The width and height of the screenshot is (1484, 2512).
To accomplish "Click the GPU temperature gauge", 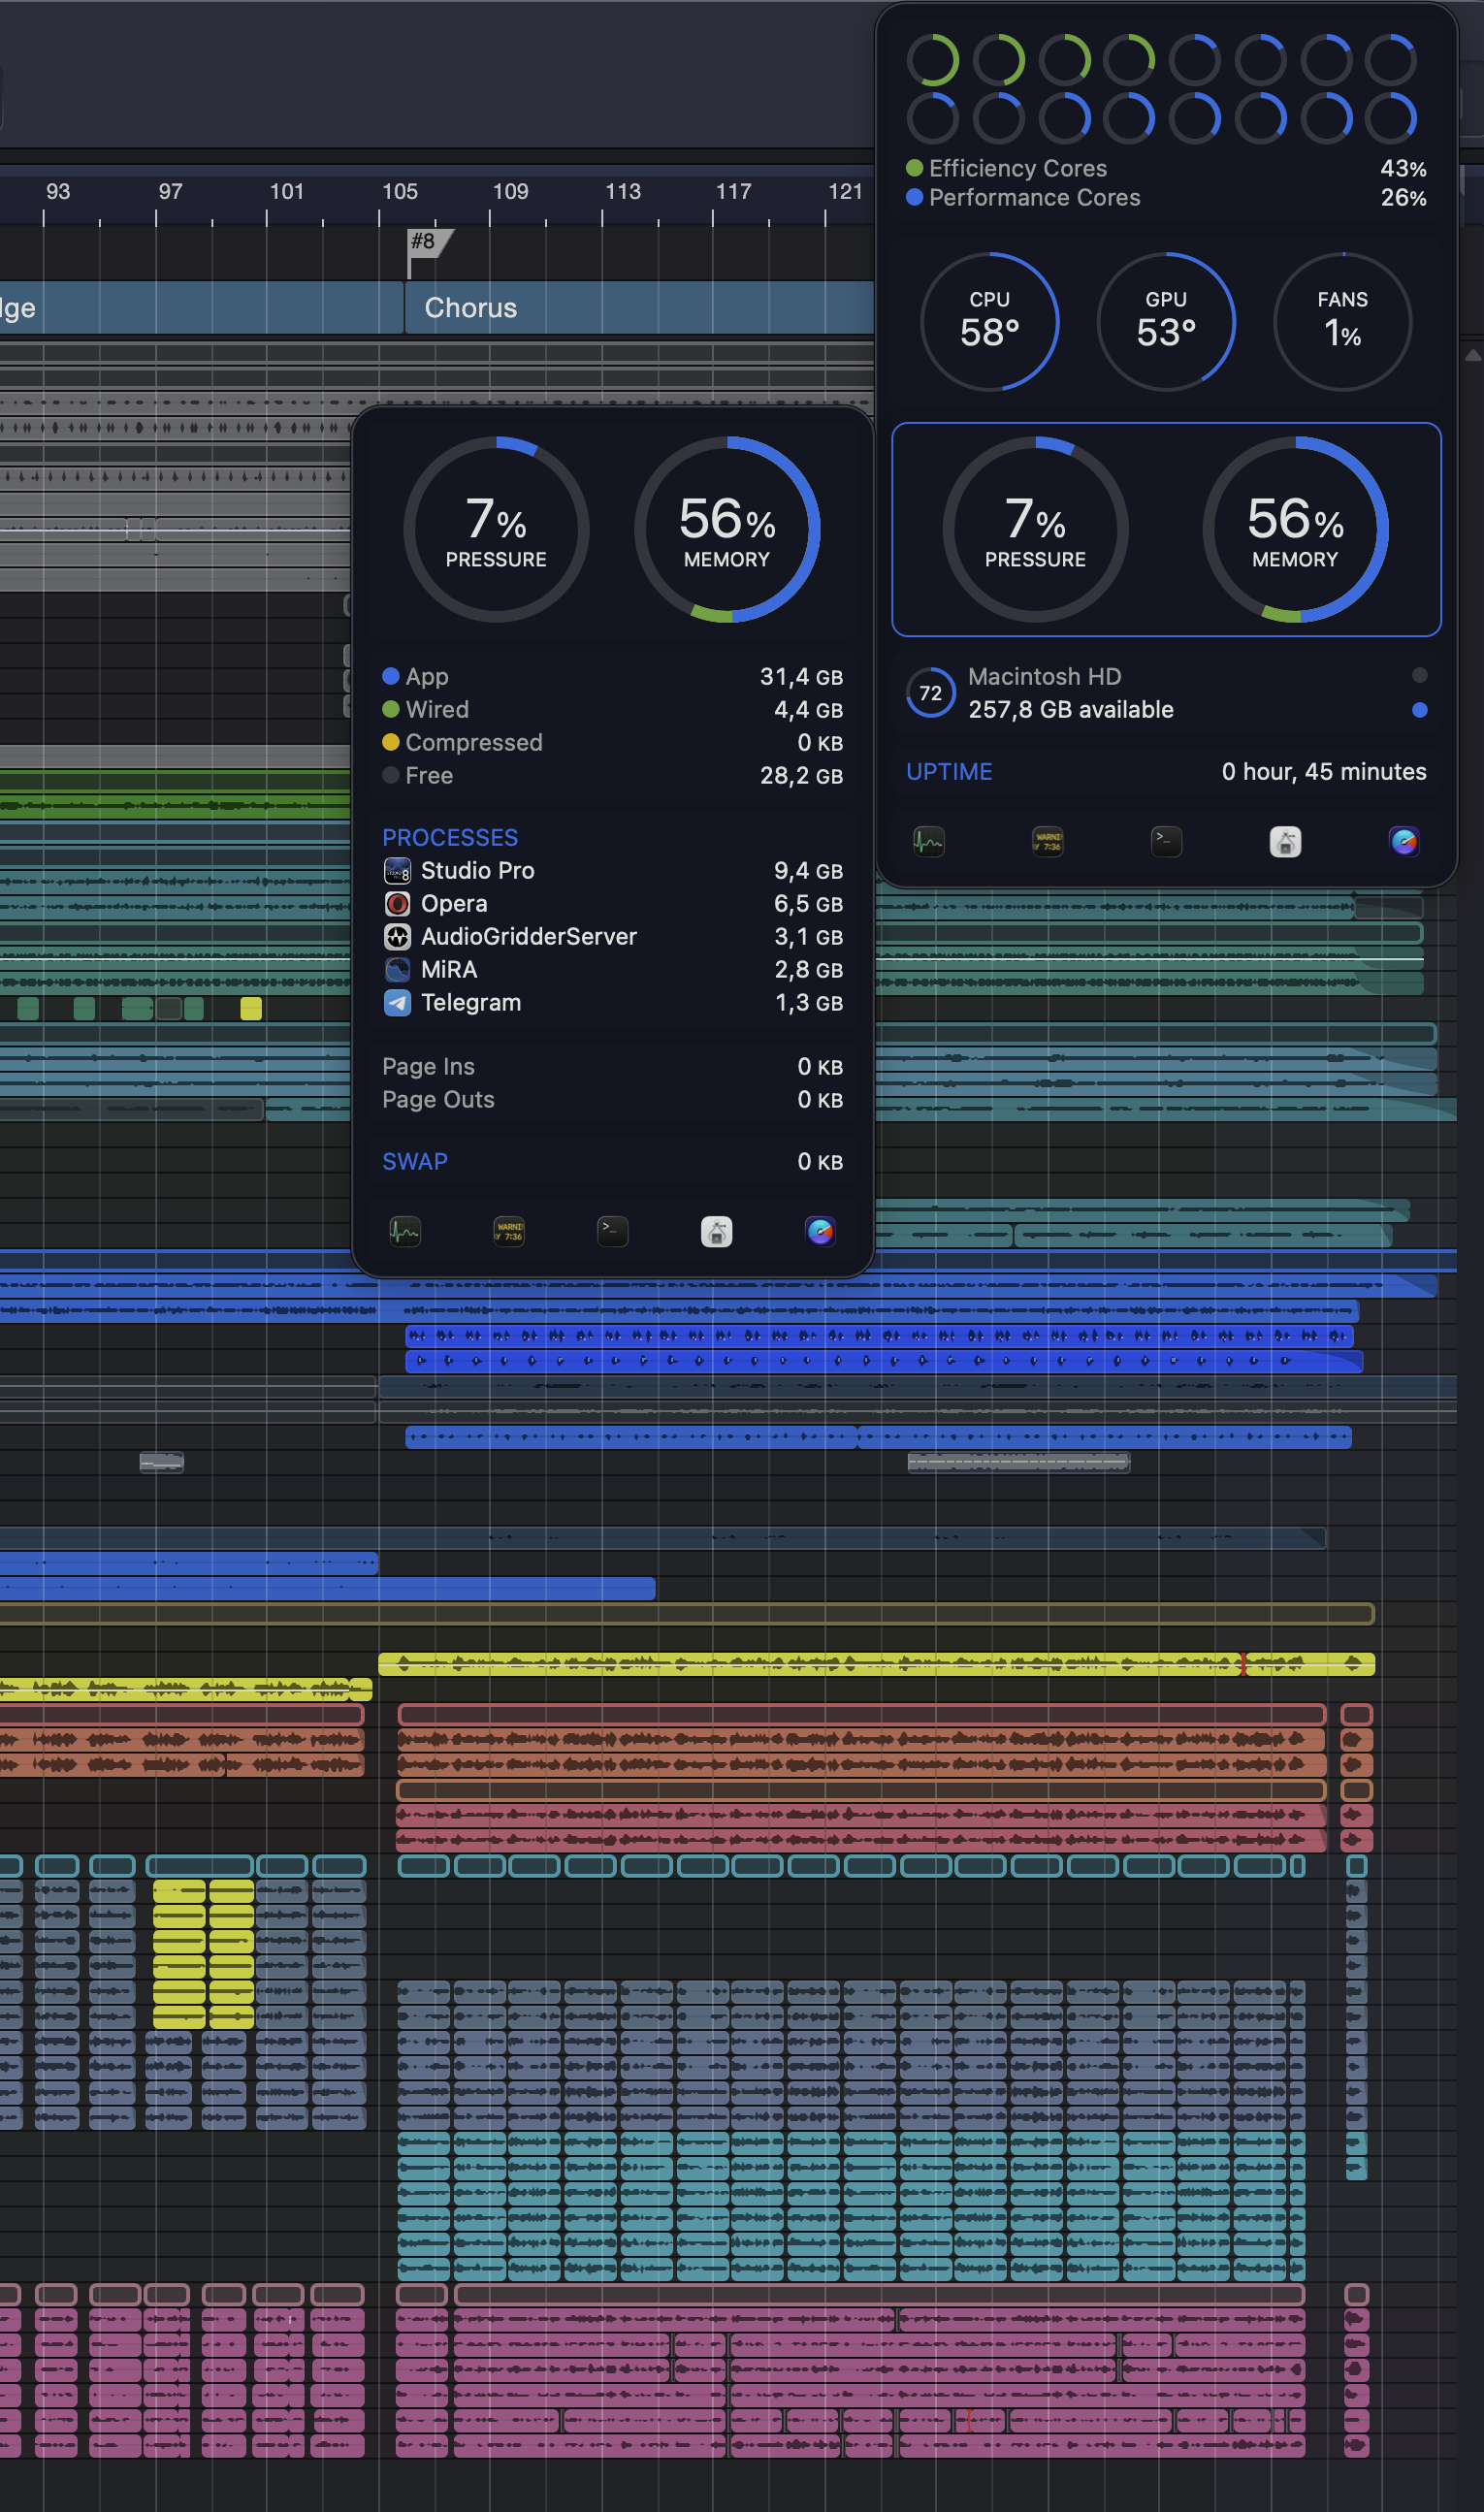I will pyautogui.click(x=1166, y=322).
